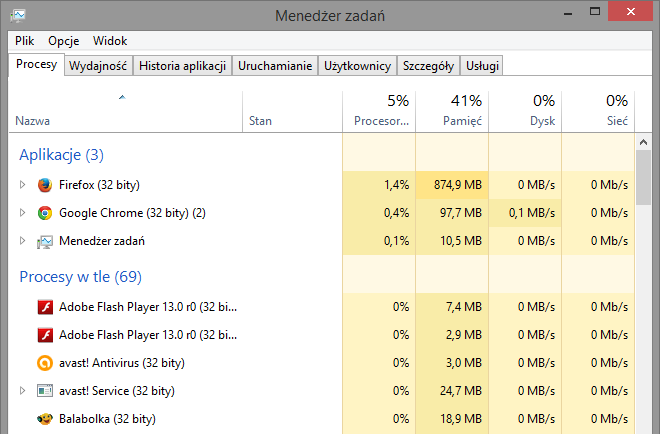Viewport: 660px width, 434px height.
Task: Click the first Adobe Flash Player icon
Action: click(44, 307)
